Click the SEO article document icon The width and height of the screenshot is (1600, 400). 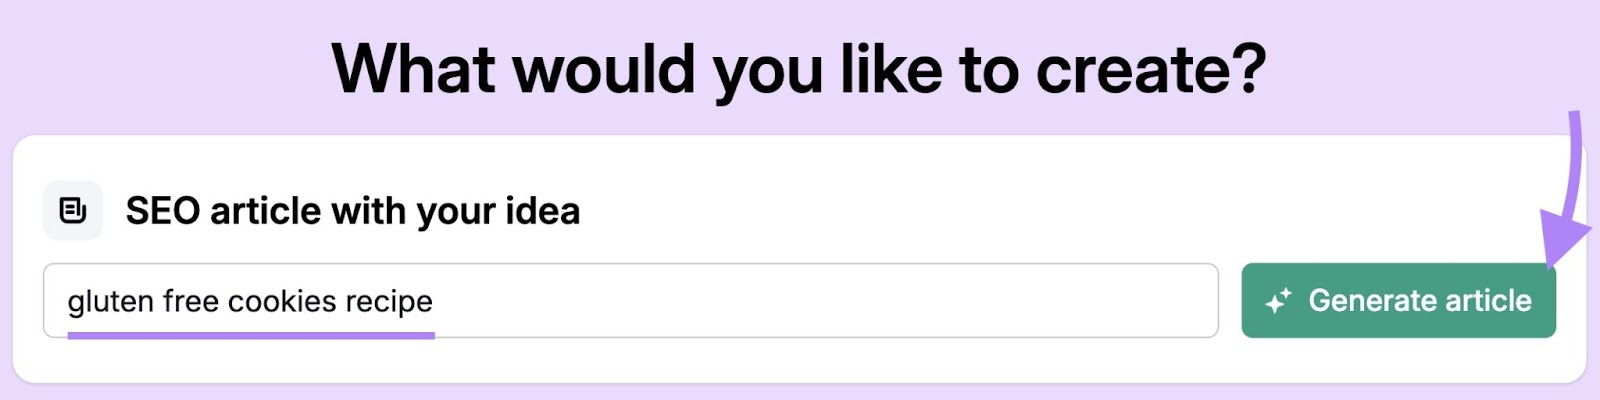(73, 210)
